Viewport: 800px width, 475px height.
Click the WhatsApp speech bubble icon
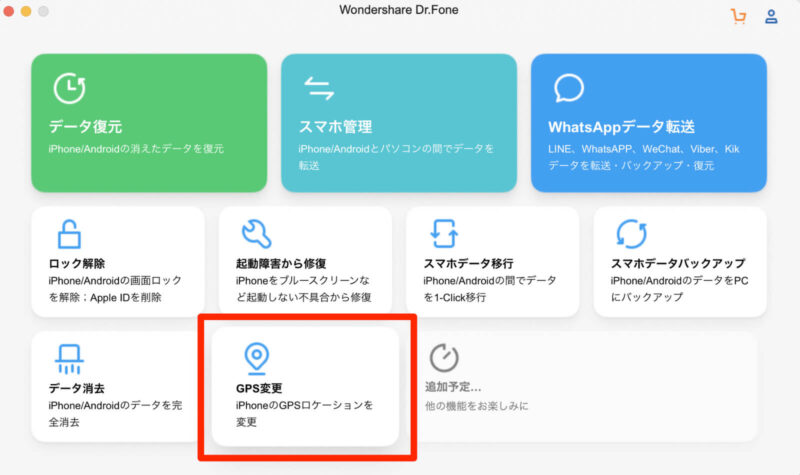coord(568,88)
